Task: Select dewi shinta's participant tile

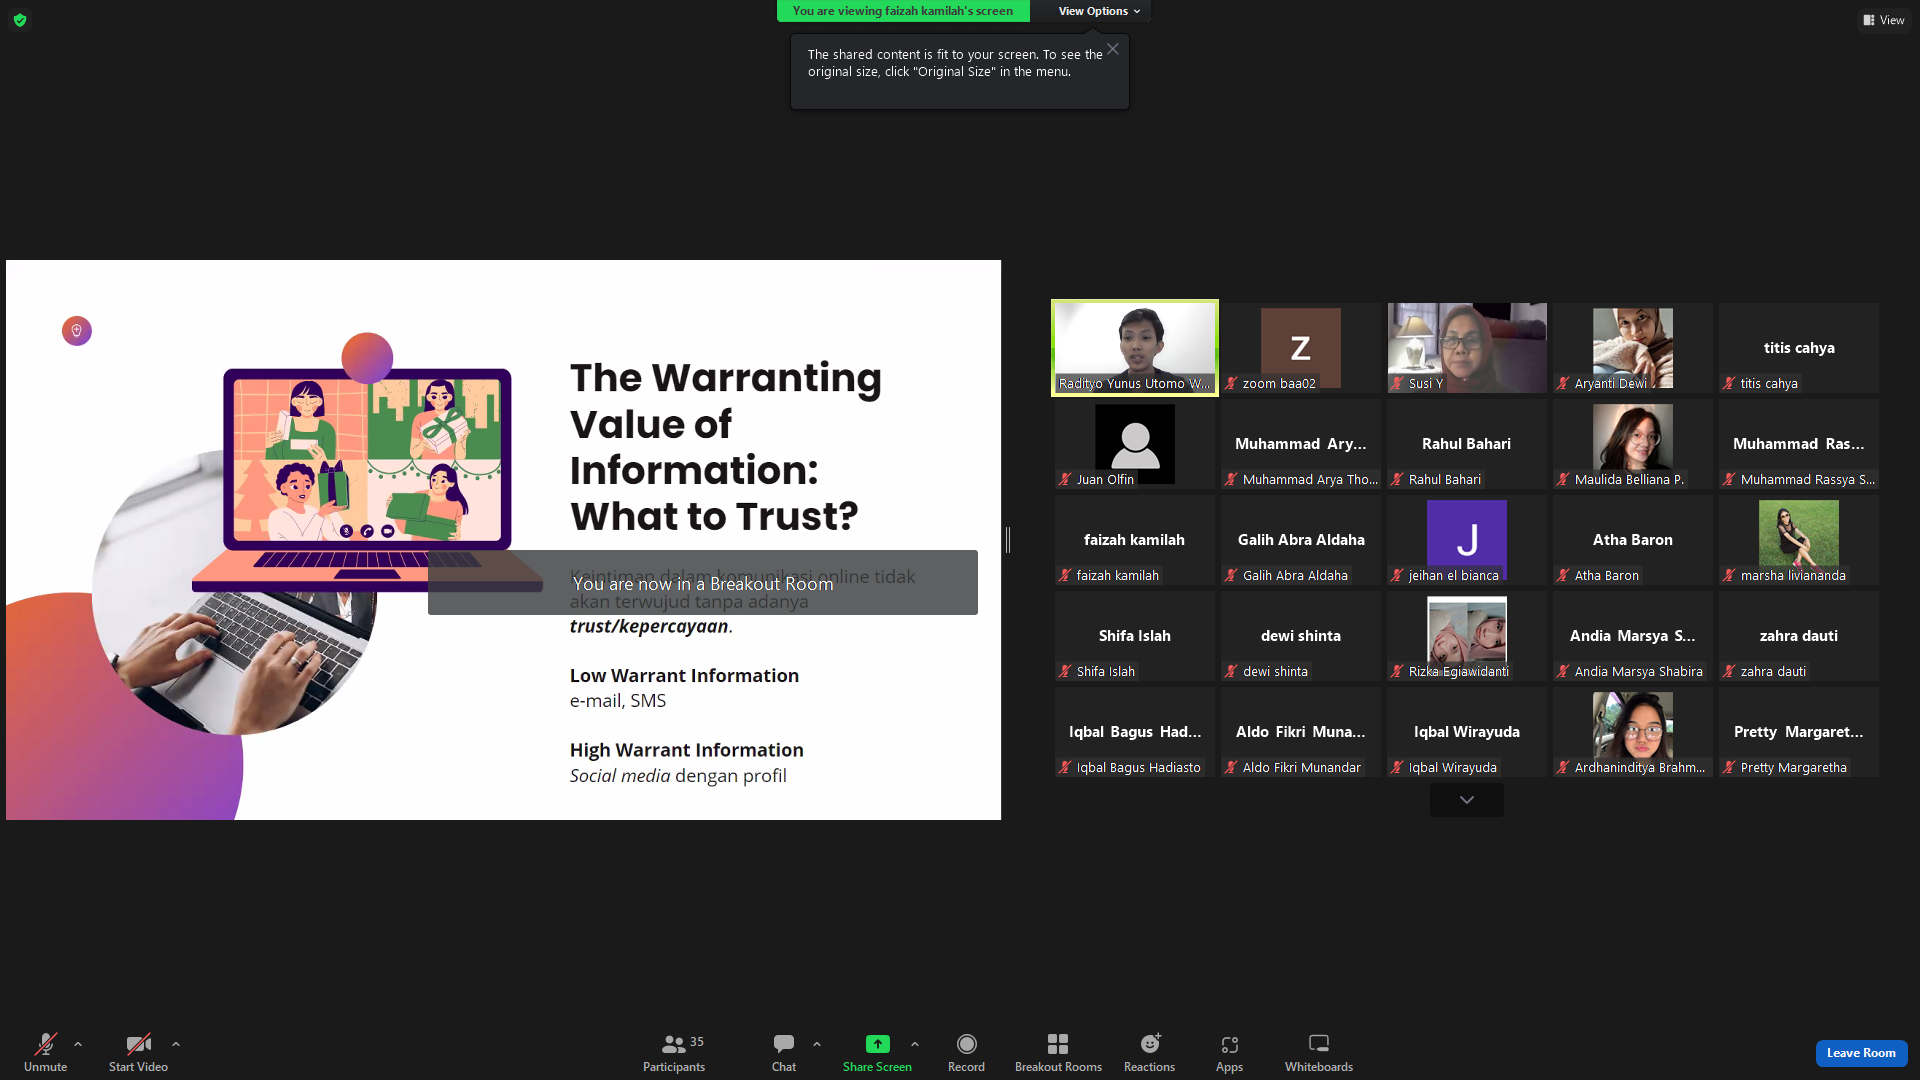Action: pos(1301,636)
